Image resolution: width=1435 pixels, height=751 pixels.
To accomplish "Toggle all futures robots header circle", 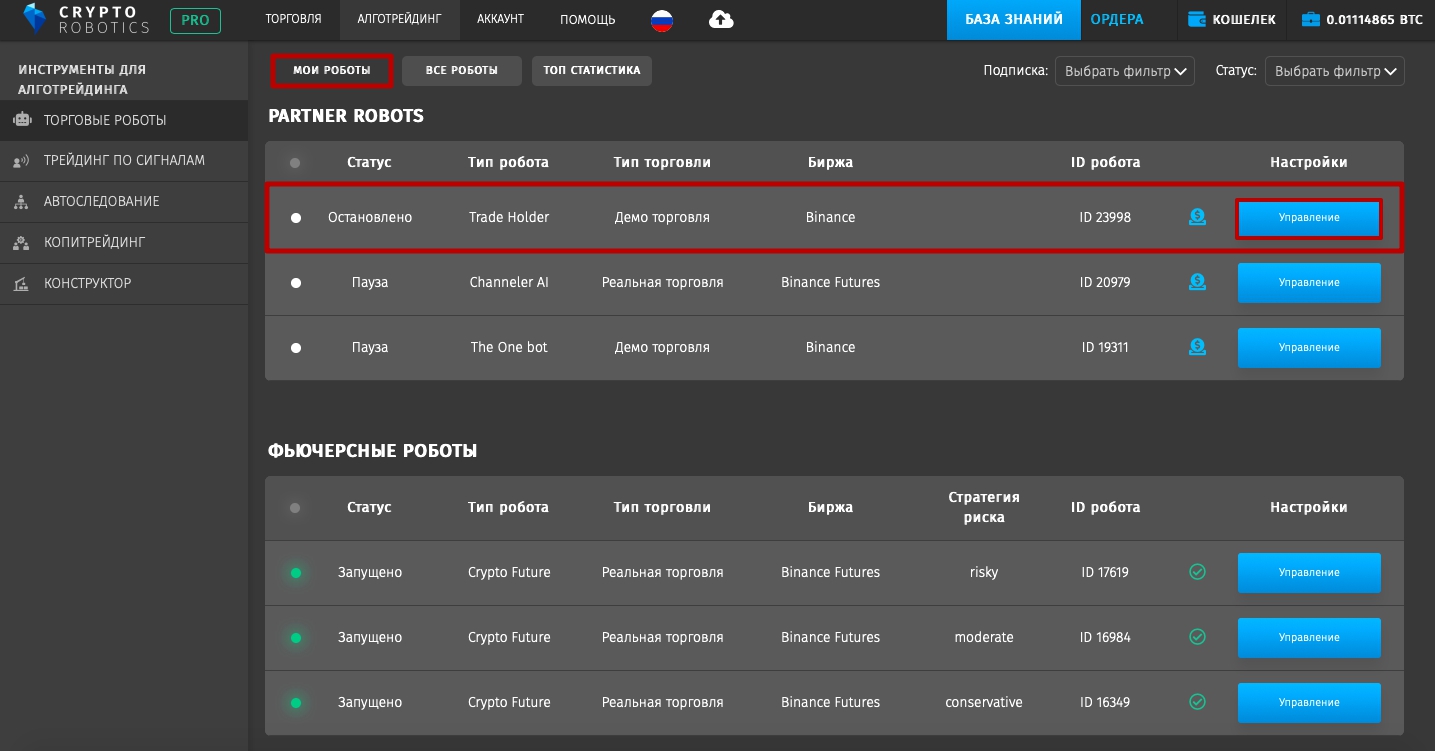I will (295, 508).
